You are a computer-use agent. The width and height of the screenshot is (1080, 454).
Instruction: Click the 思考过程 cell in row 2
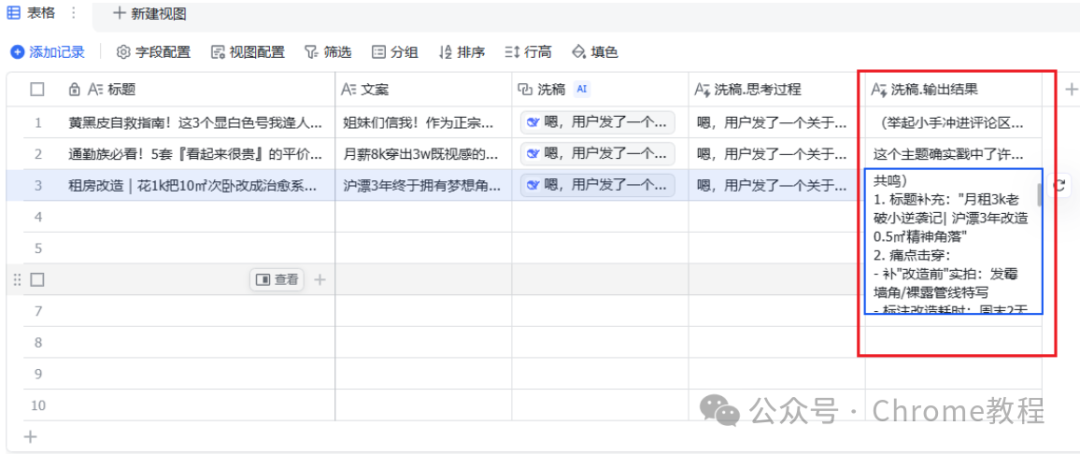(x=777, y=154)
